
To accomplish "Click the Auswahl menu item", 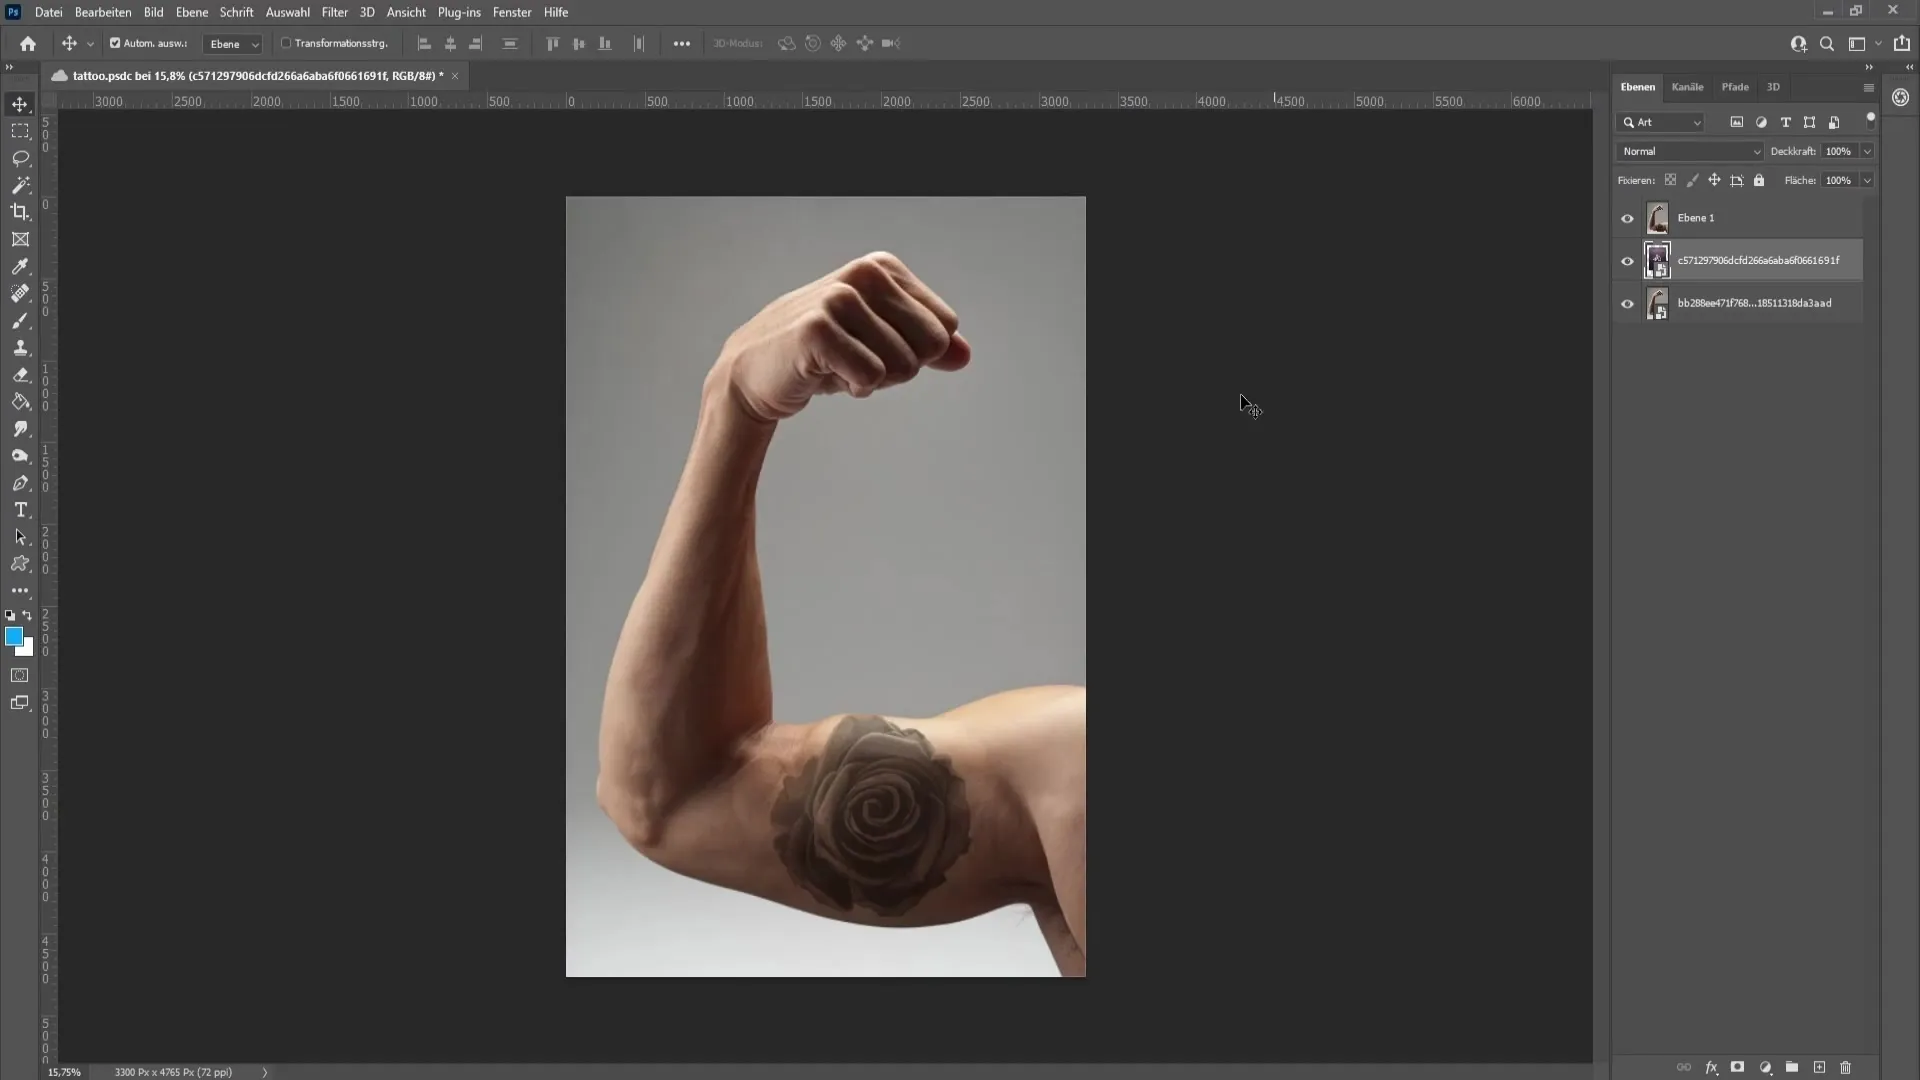I will [287, 12].
